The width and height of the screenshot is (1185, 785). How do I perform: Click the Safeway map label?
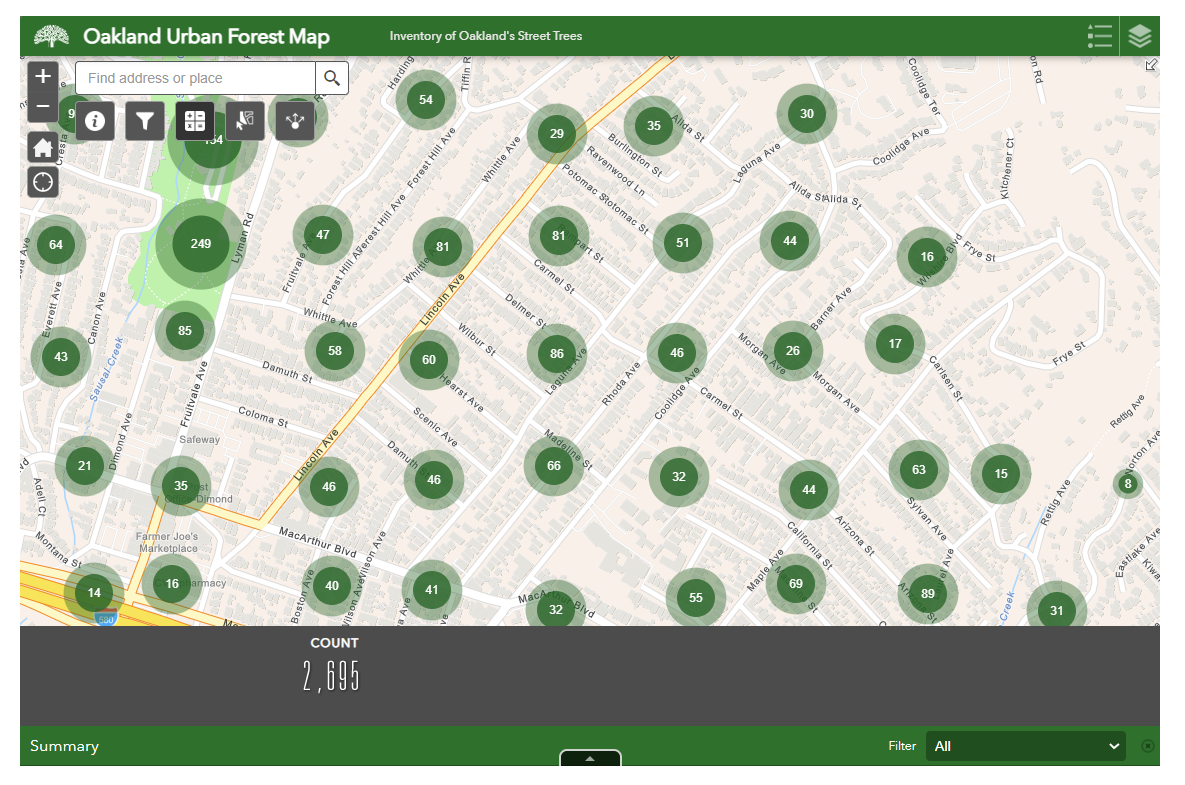point(200,440)
